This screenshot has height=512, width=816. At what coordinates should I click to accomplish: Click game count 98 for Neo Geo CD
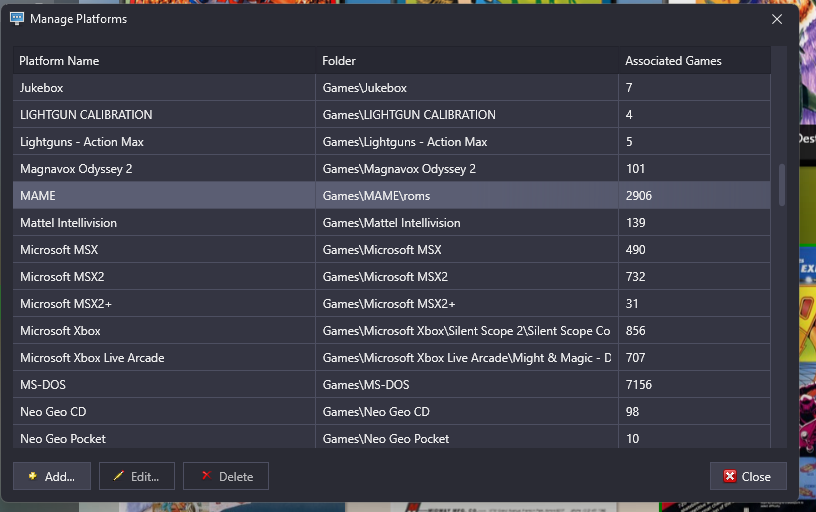click(x=632, y=412)
